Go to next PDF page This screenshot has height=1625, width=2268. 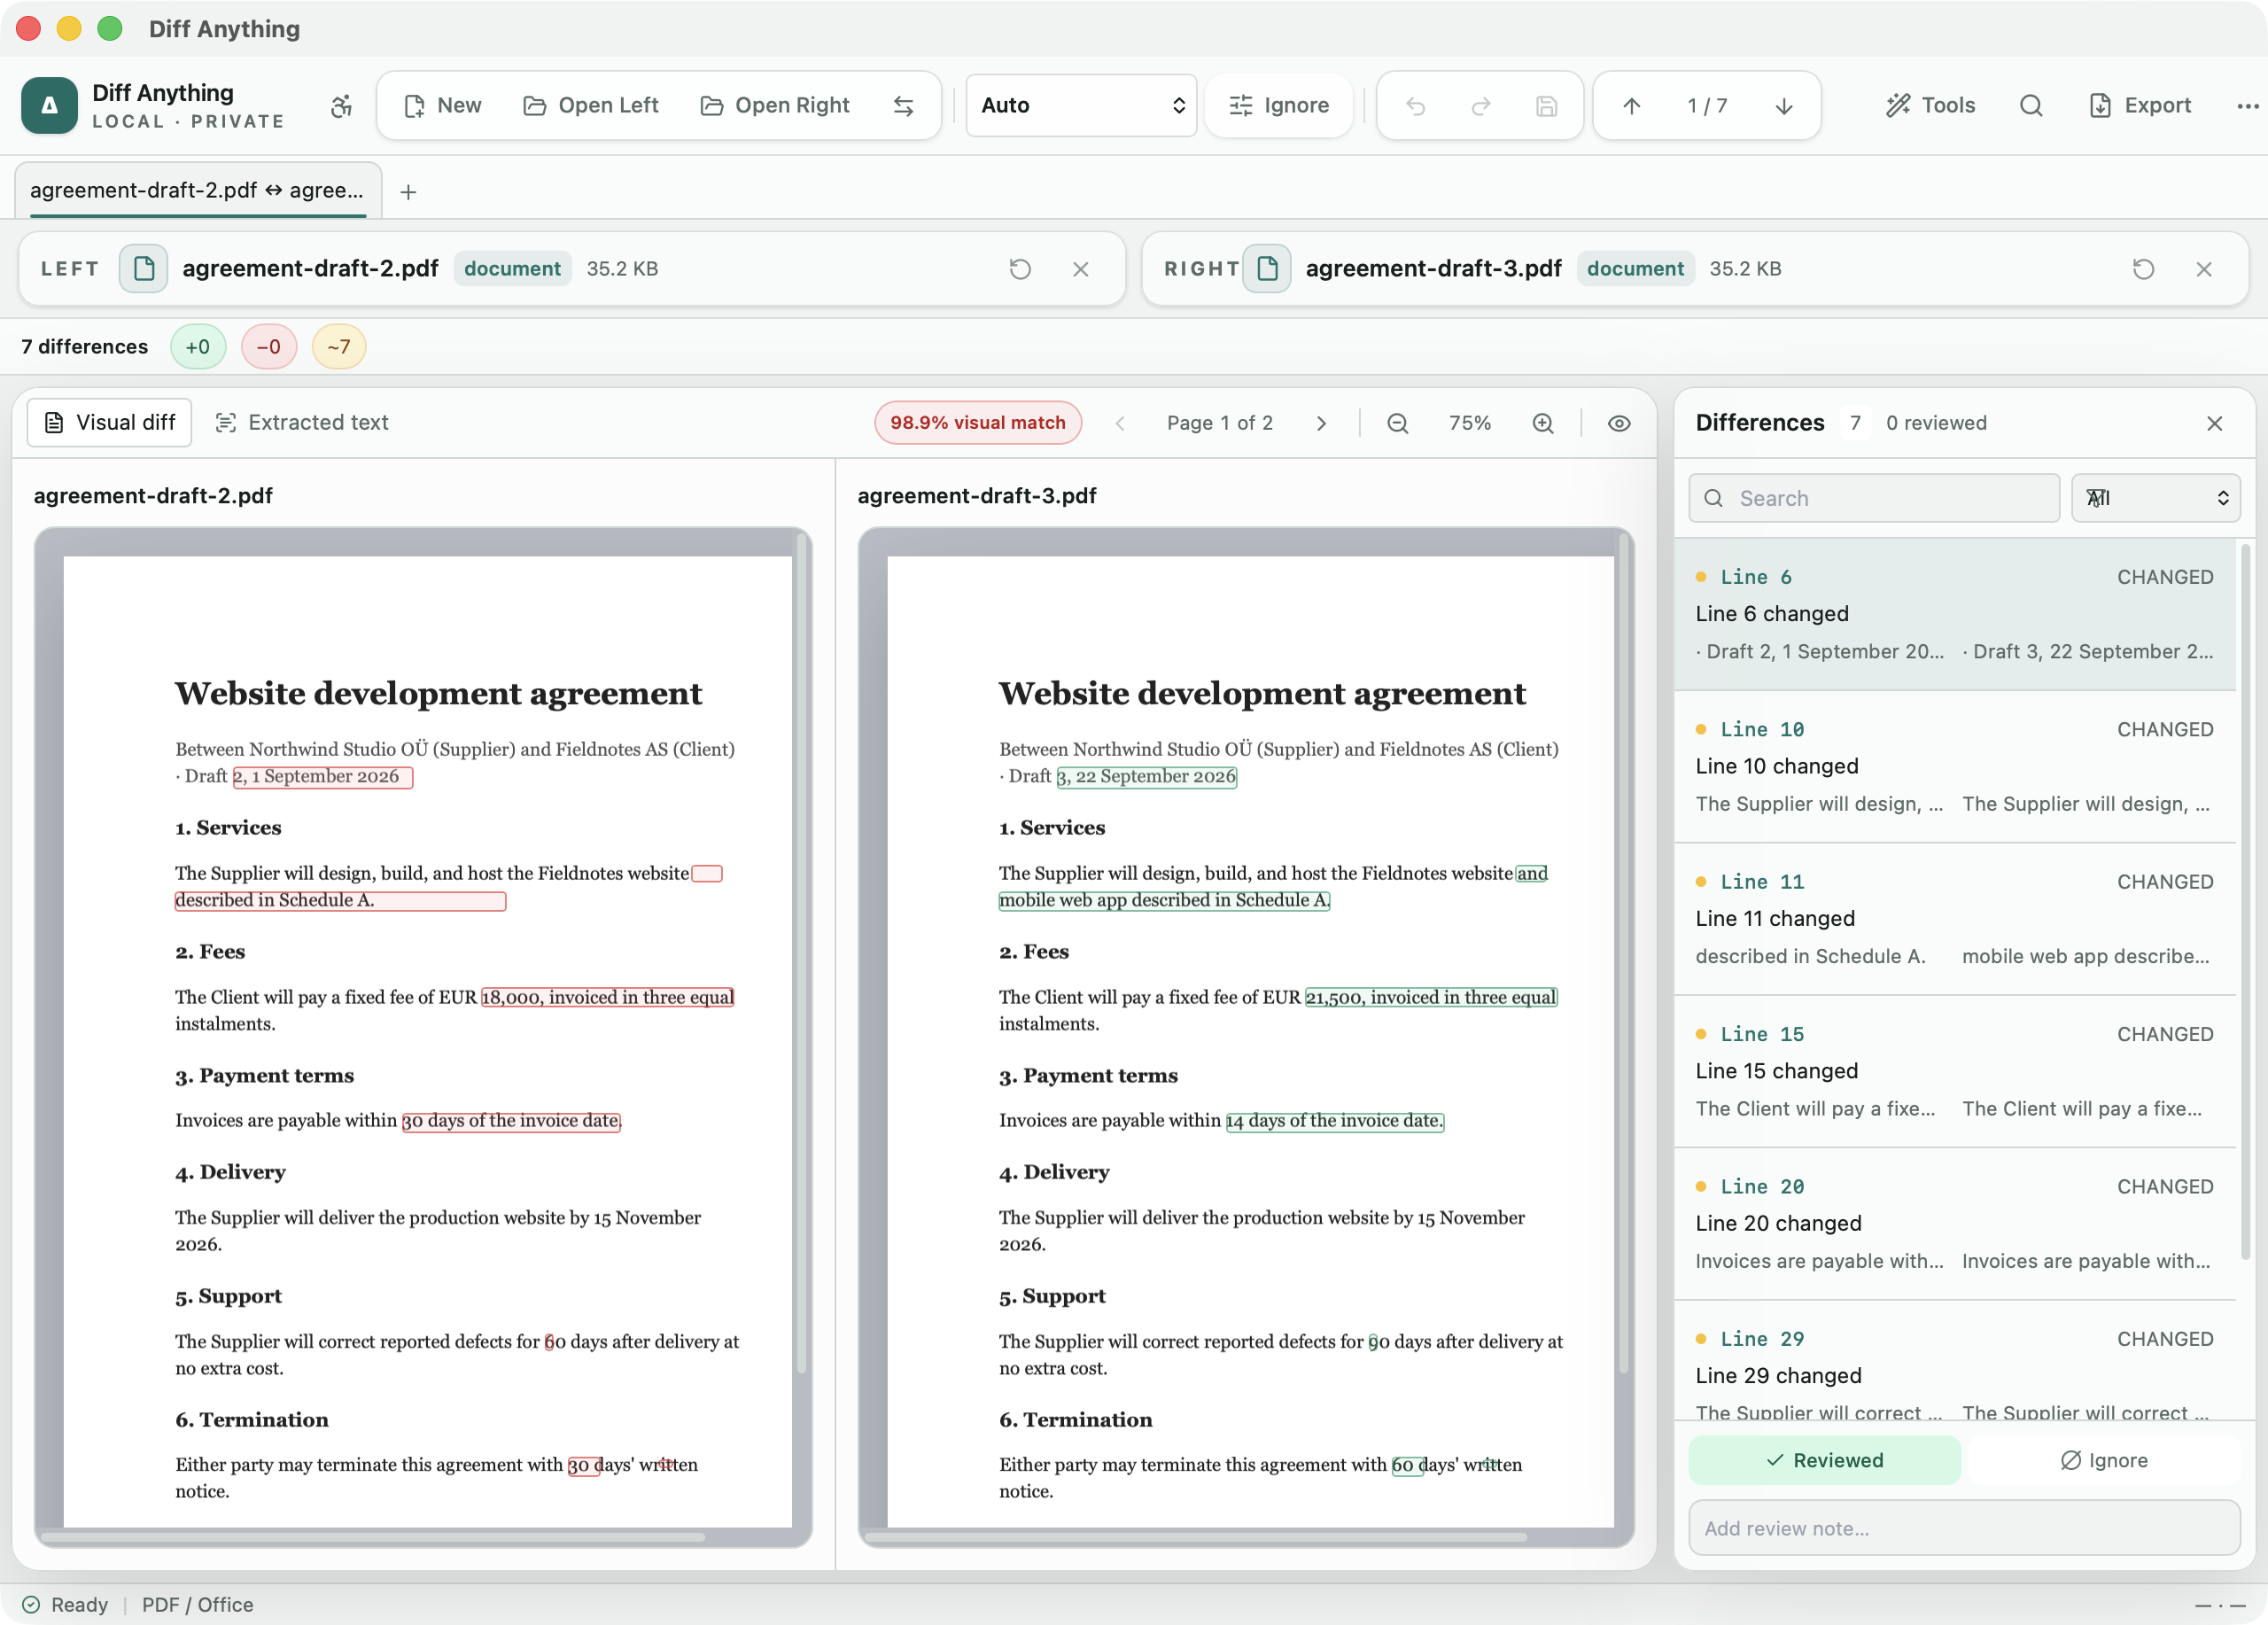pyautogui.click(x=1321, y=423)
